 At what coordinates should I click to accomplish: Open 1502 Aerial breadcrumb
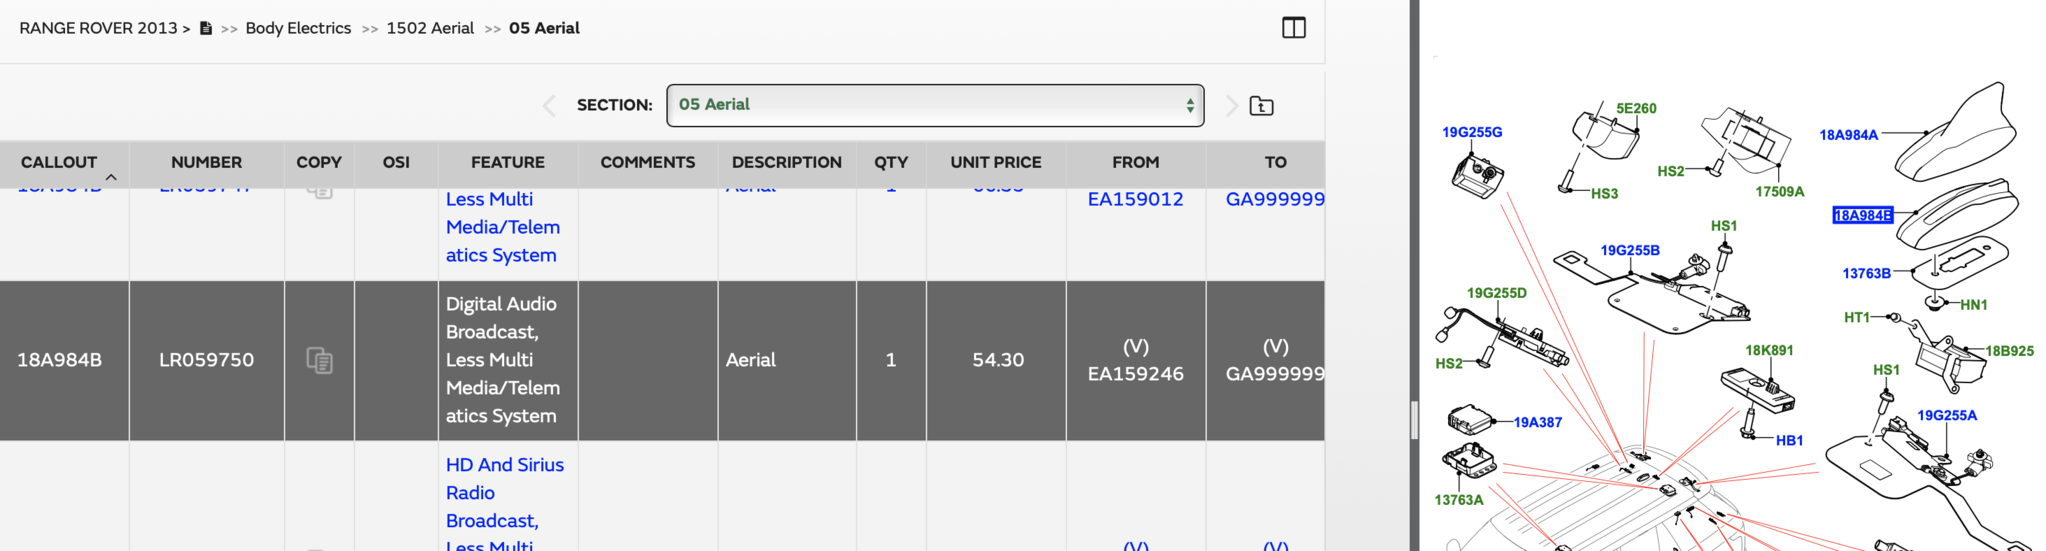click(x=430, y=28)
